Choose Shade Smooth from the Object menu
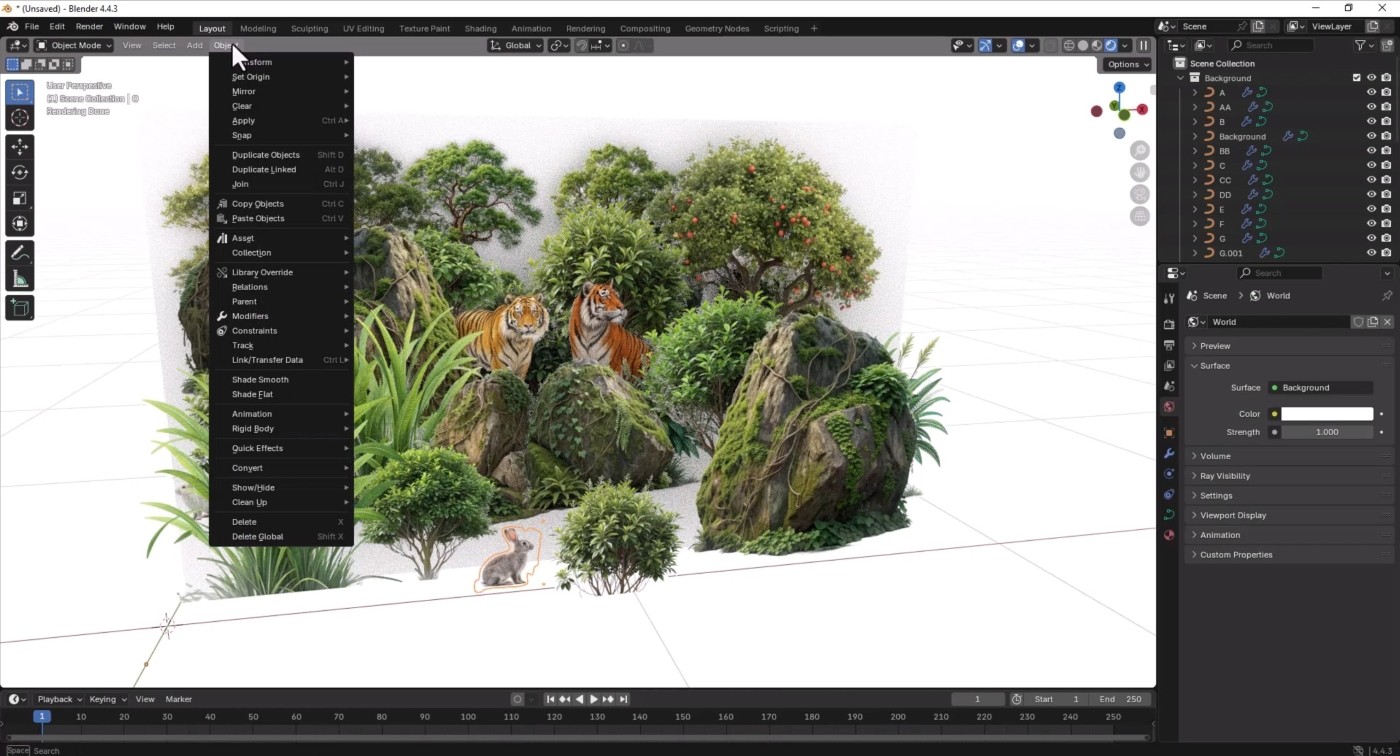Image resolution: width=1400 pixels, height=756 pixels. (260, 379)
